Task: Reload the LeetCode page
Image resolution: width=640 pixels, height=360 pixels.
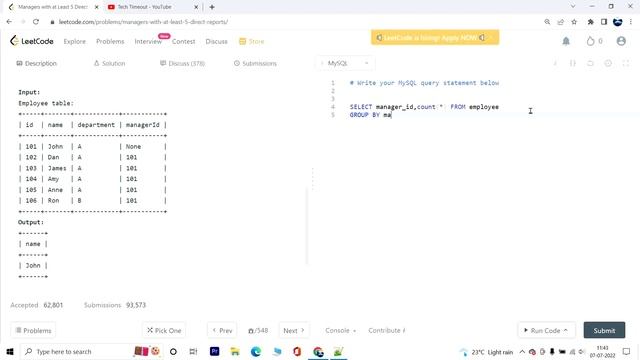Action: 36,22
